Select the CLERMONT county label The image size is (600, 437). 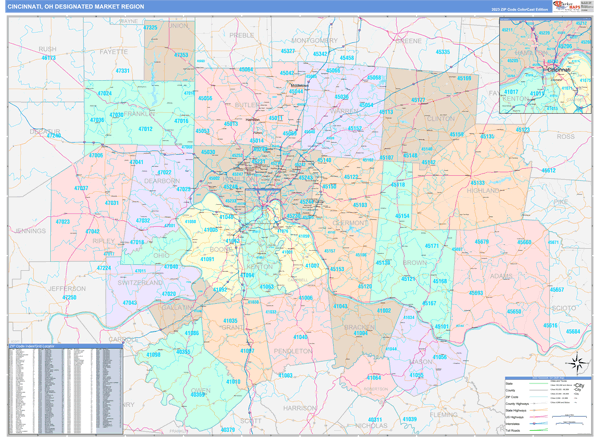coord(350,223)
